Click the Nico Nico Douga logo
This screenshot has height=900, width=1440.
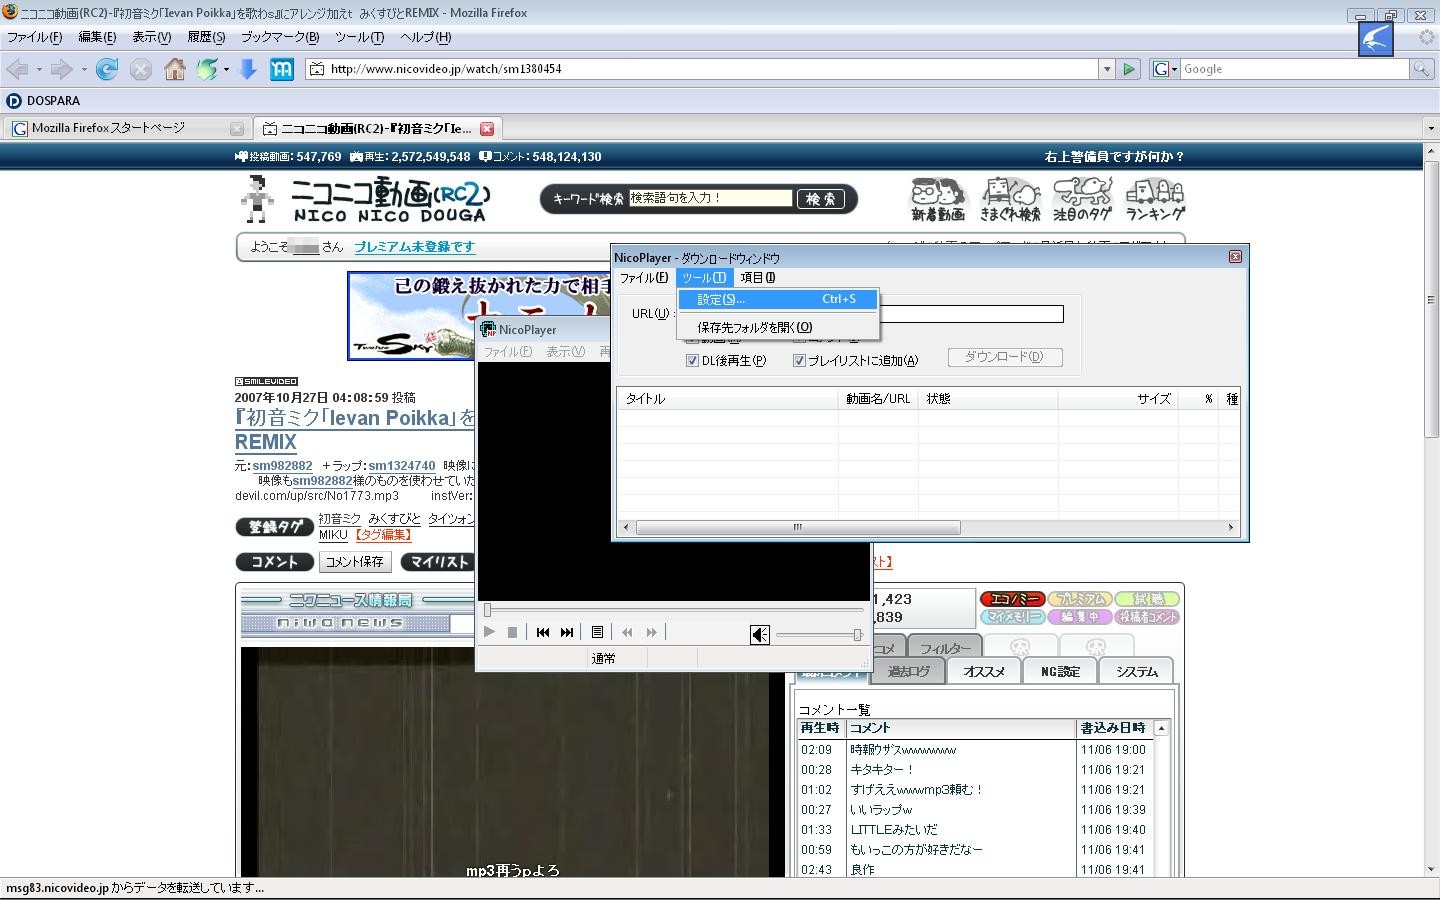(x=390, y=199)
